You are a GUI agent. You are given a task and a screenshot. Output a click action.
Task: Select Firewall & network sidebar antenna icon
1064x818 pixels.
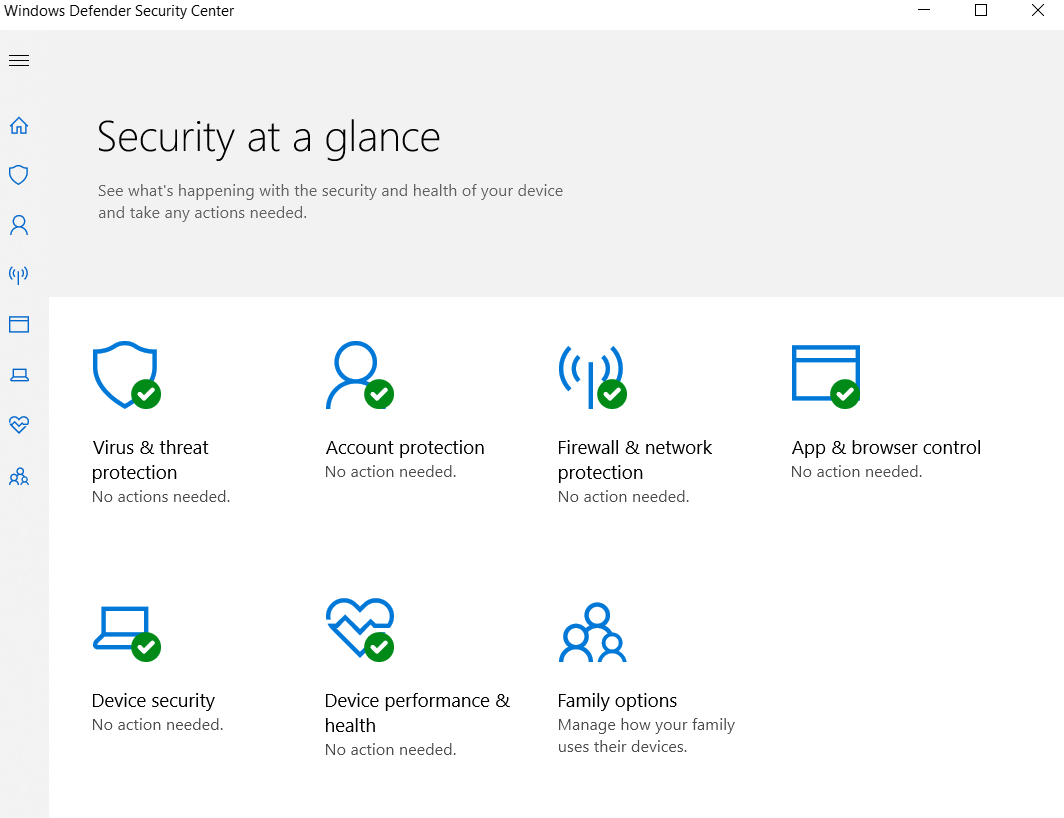click(19, 274)
